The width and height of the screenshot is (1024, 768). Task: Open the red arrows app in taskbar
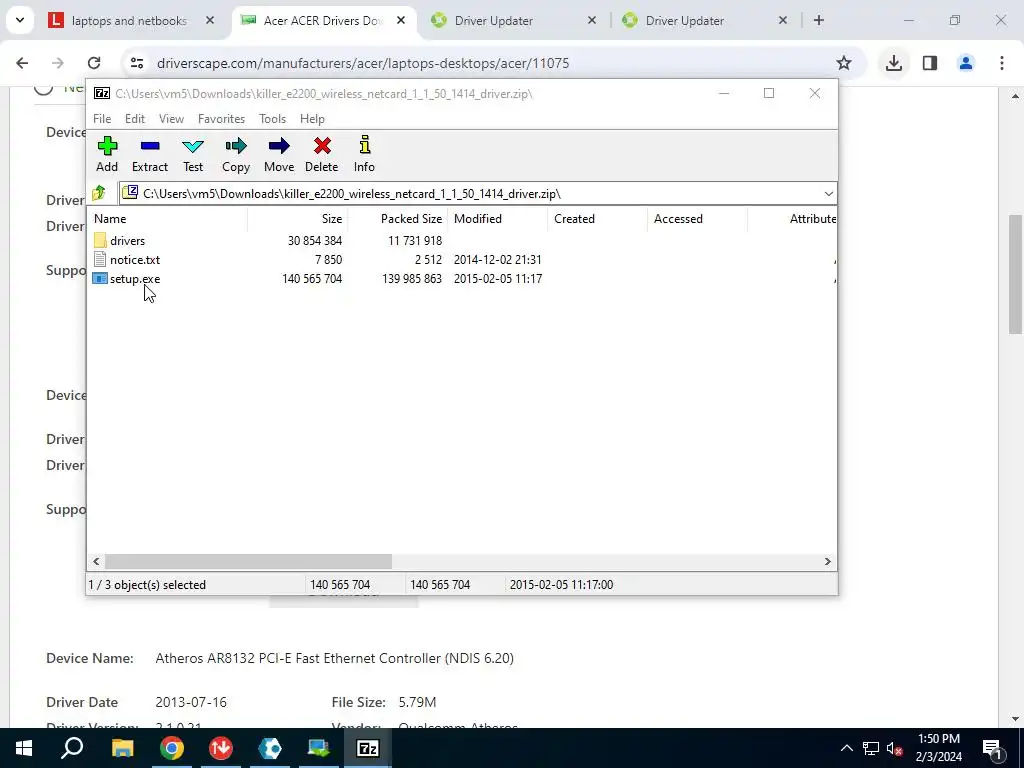pos(221,748)
